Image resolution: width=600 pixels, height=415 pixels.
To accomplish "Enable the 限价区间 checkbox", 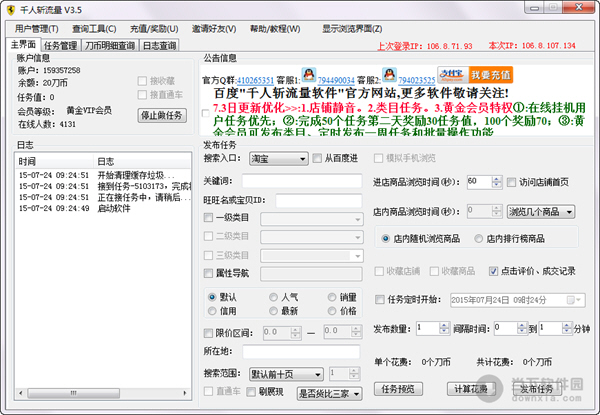I will (208, 333).
